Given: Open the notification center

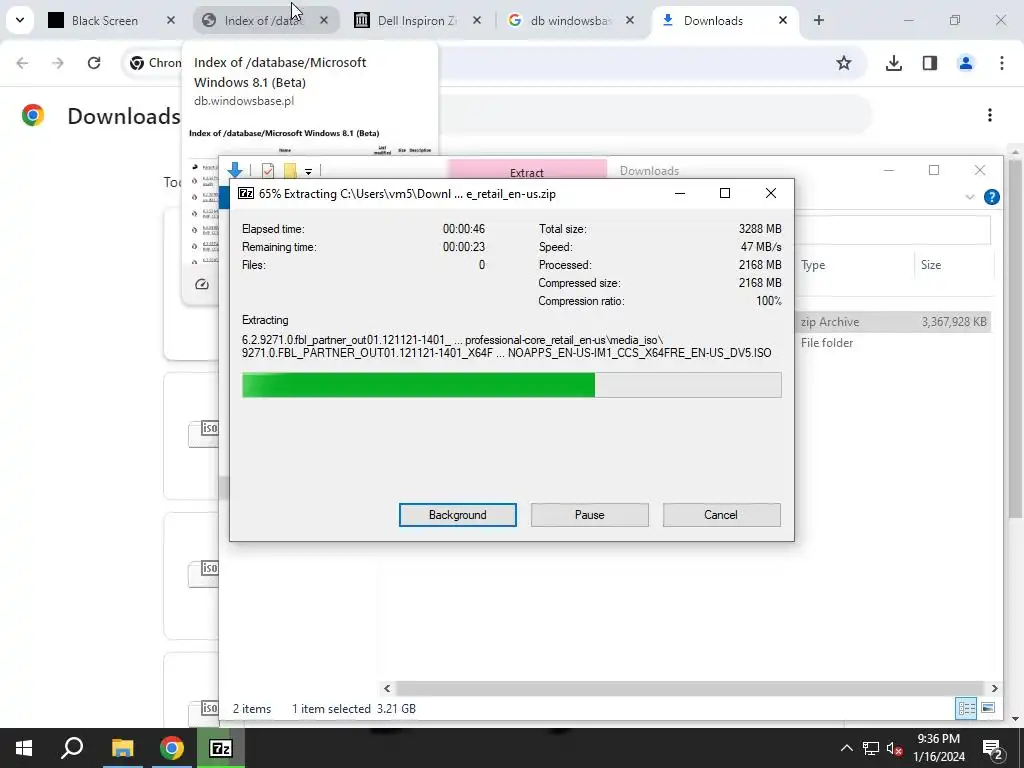Looking at the screenshot, I should coord(993,748).
